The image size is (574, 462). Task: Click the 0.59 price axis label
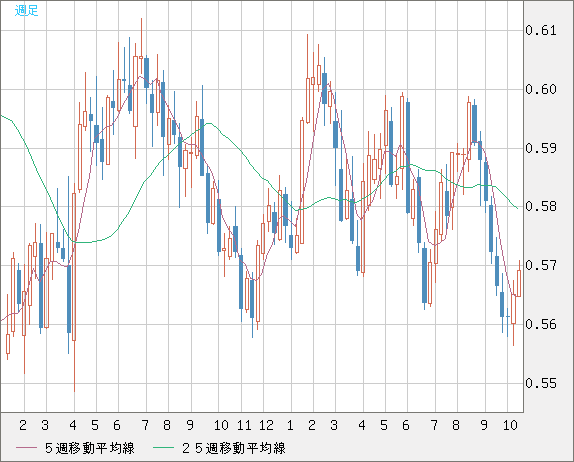coord(541,148)
